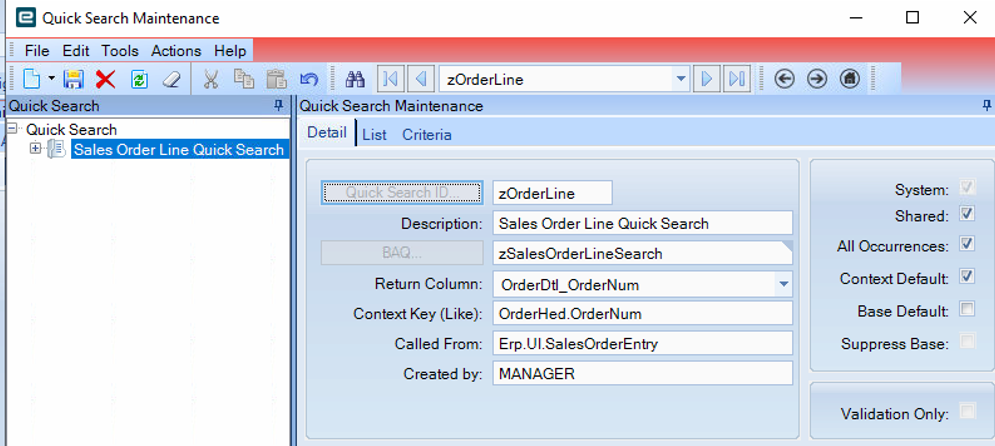Viewport: 995px width, 446px height.
Task: Open the Return Column dropdown arrow
Action: click(x=783, y=284)
